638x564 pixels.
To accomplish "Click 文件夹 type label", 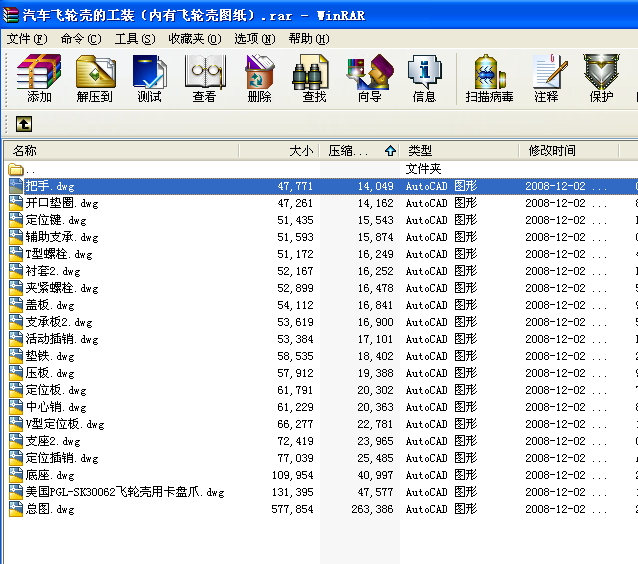I will click(423, 168).
